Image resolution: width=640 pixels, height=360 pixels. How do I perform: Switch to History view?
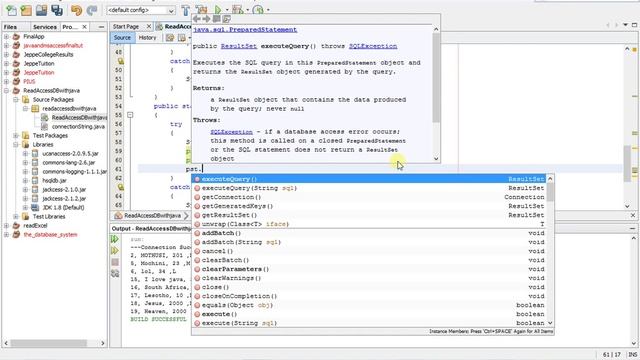coord(147,38)
